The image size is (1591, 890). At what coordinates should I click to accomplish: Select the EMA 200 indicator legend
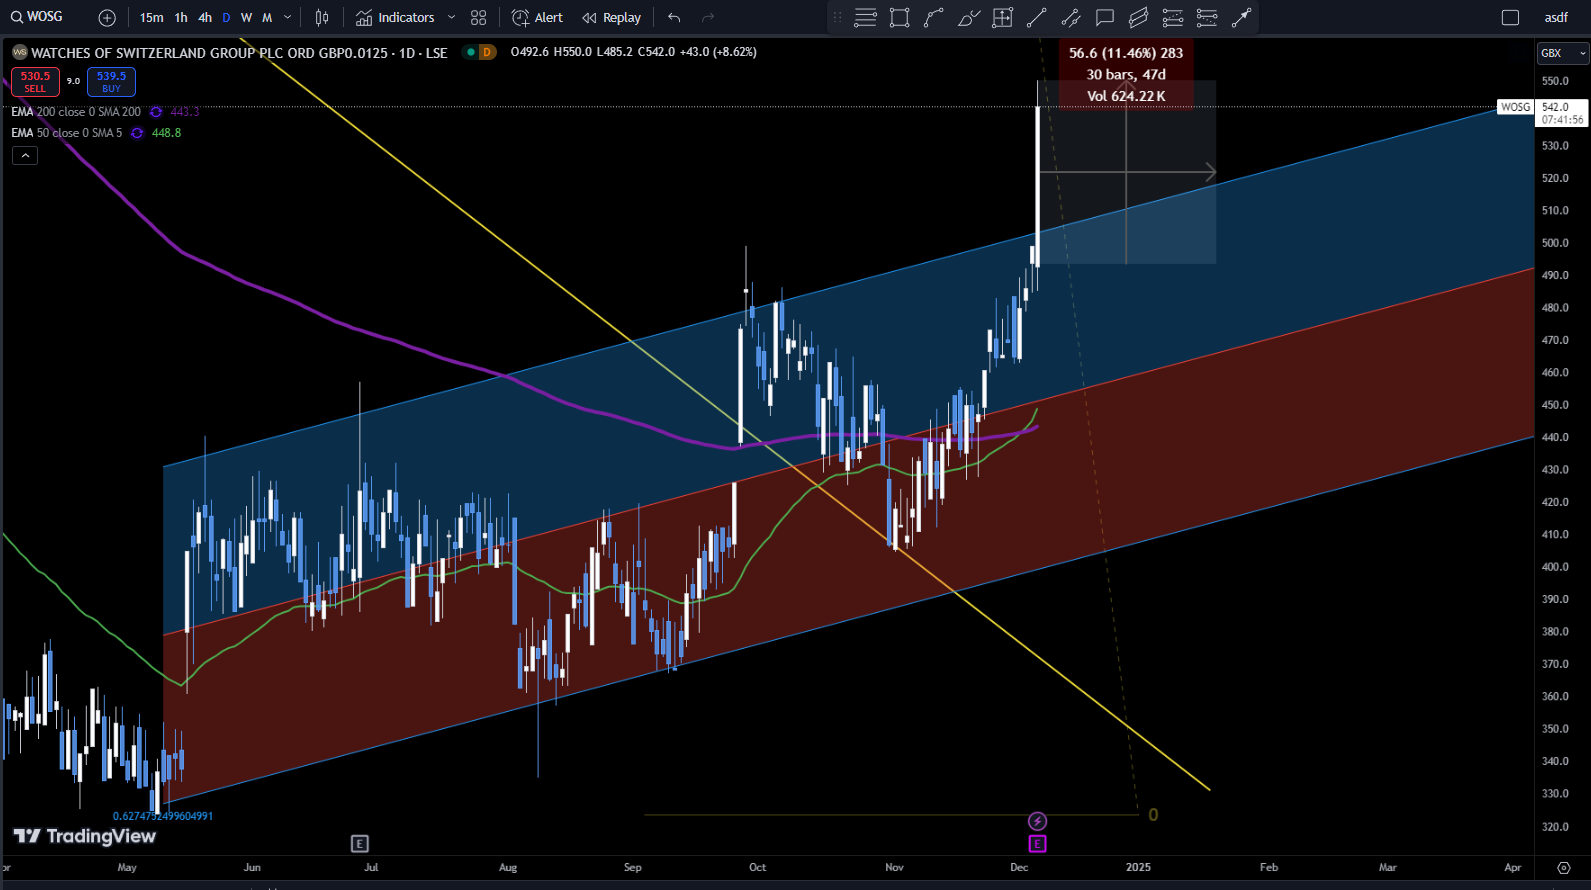coord(76,112)
